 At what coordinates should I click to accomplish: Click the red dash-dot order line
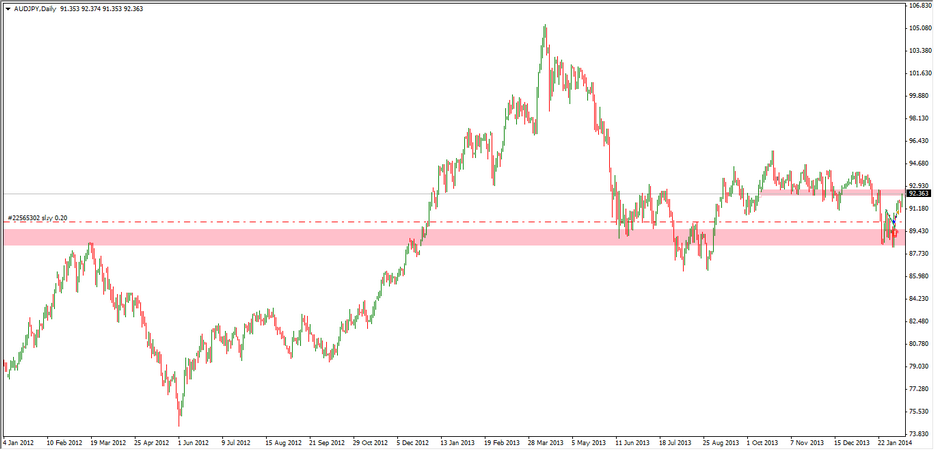[x=300, y=222]
